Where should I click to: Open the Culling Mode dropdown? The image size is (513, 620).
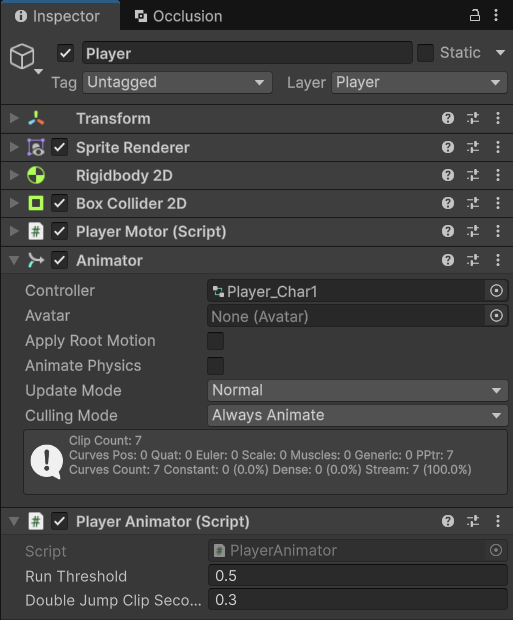358,415
